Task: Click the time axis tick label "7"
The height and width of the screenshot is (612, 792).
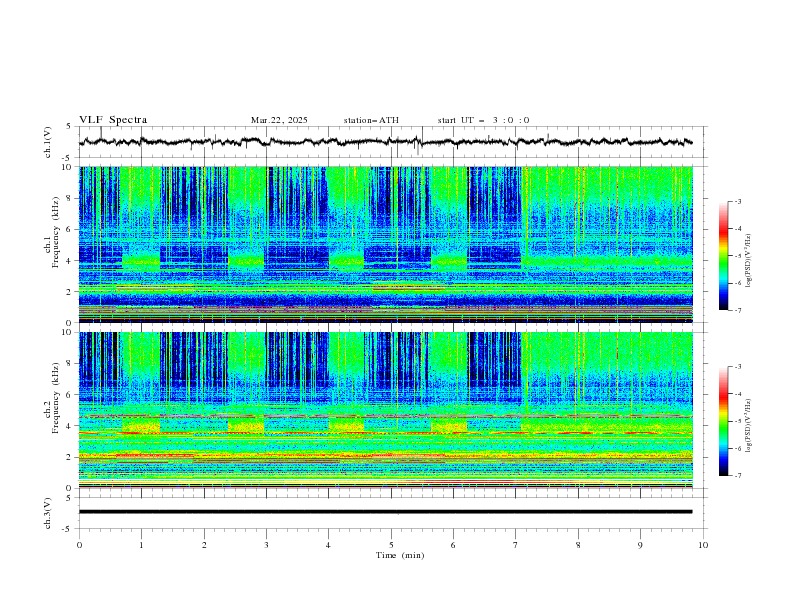Action: click(516, 545)
